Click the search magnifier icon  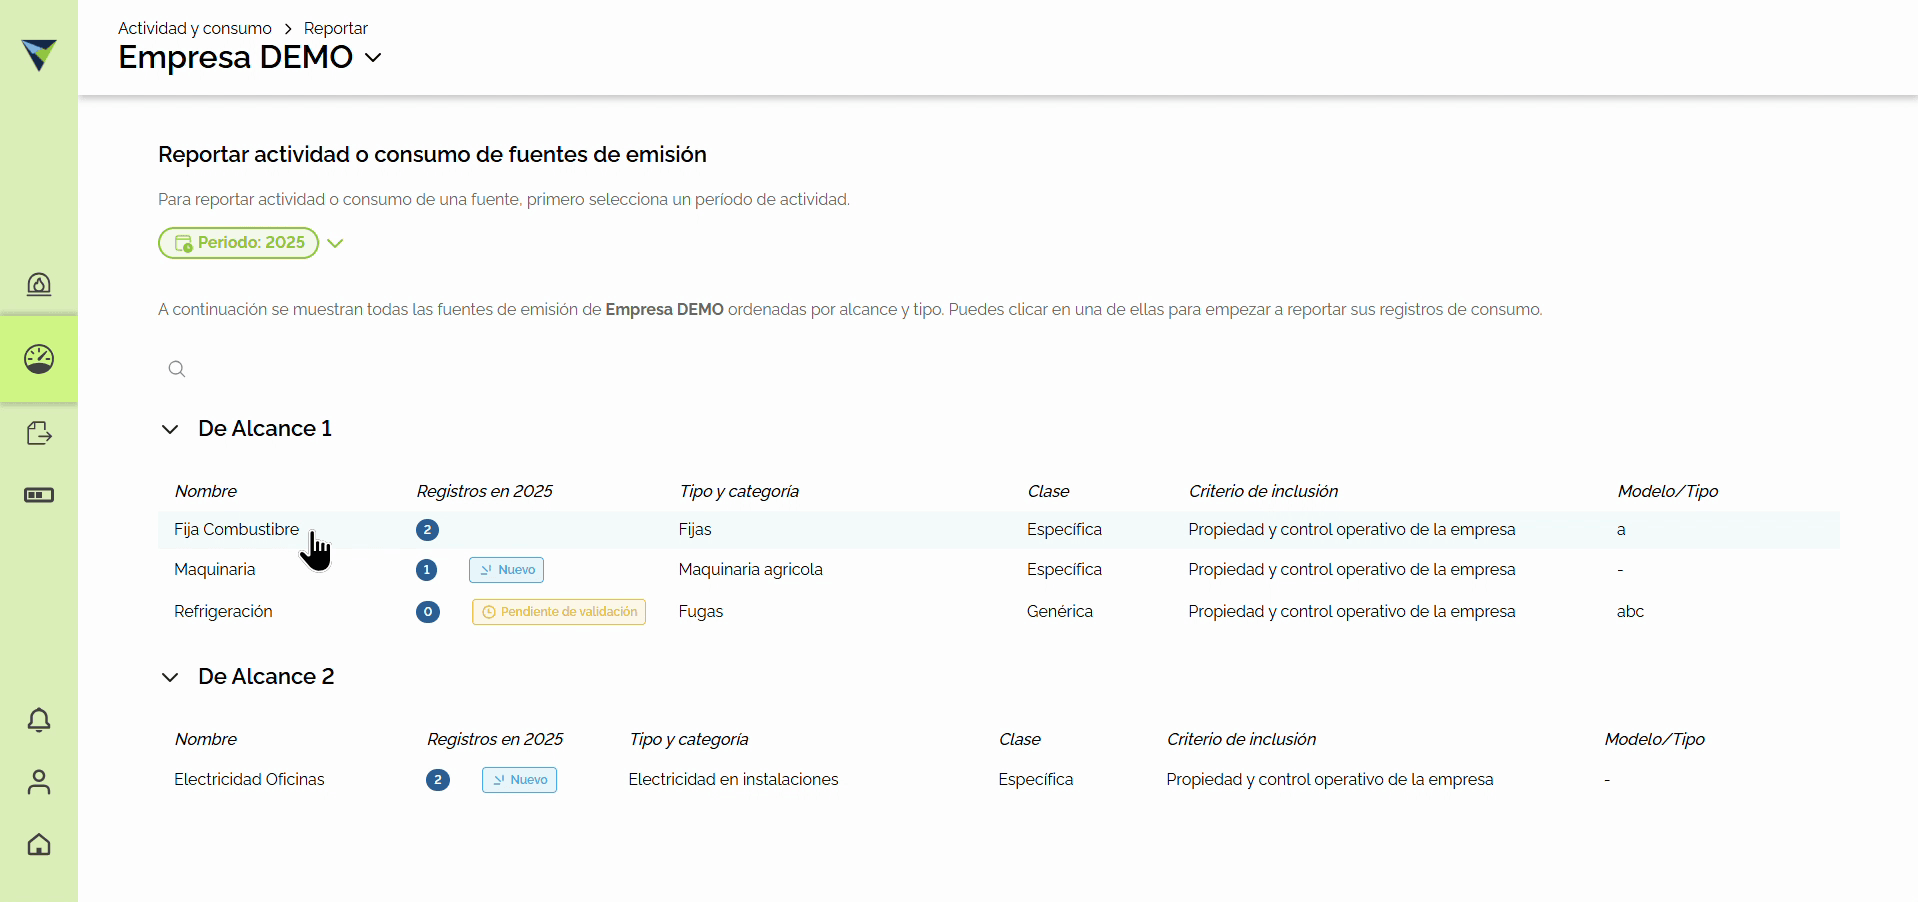(177, 369)
